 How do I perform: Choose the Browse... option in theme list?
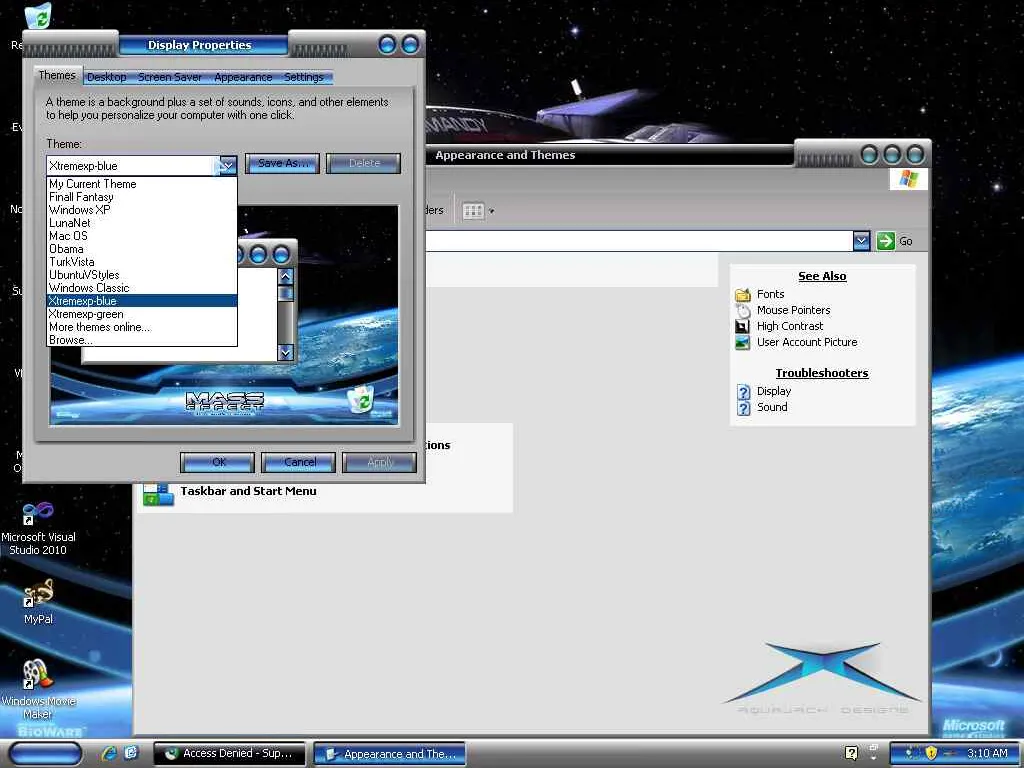pyautogui.click(x=142, y=340)
